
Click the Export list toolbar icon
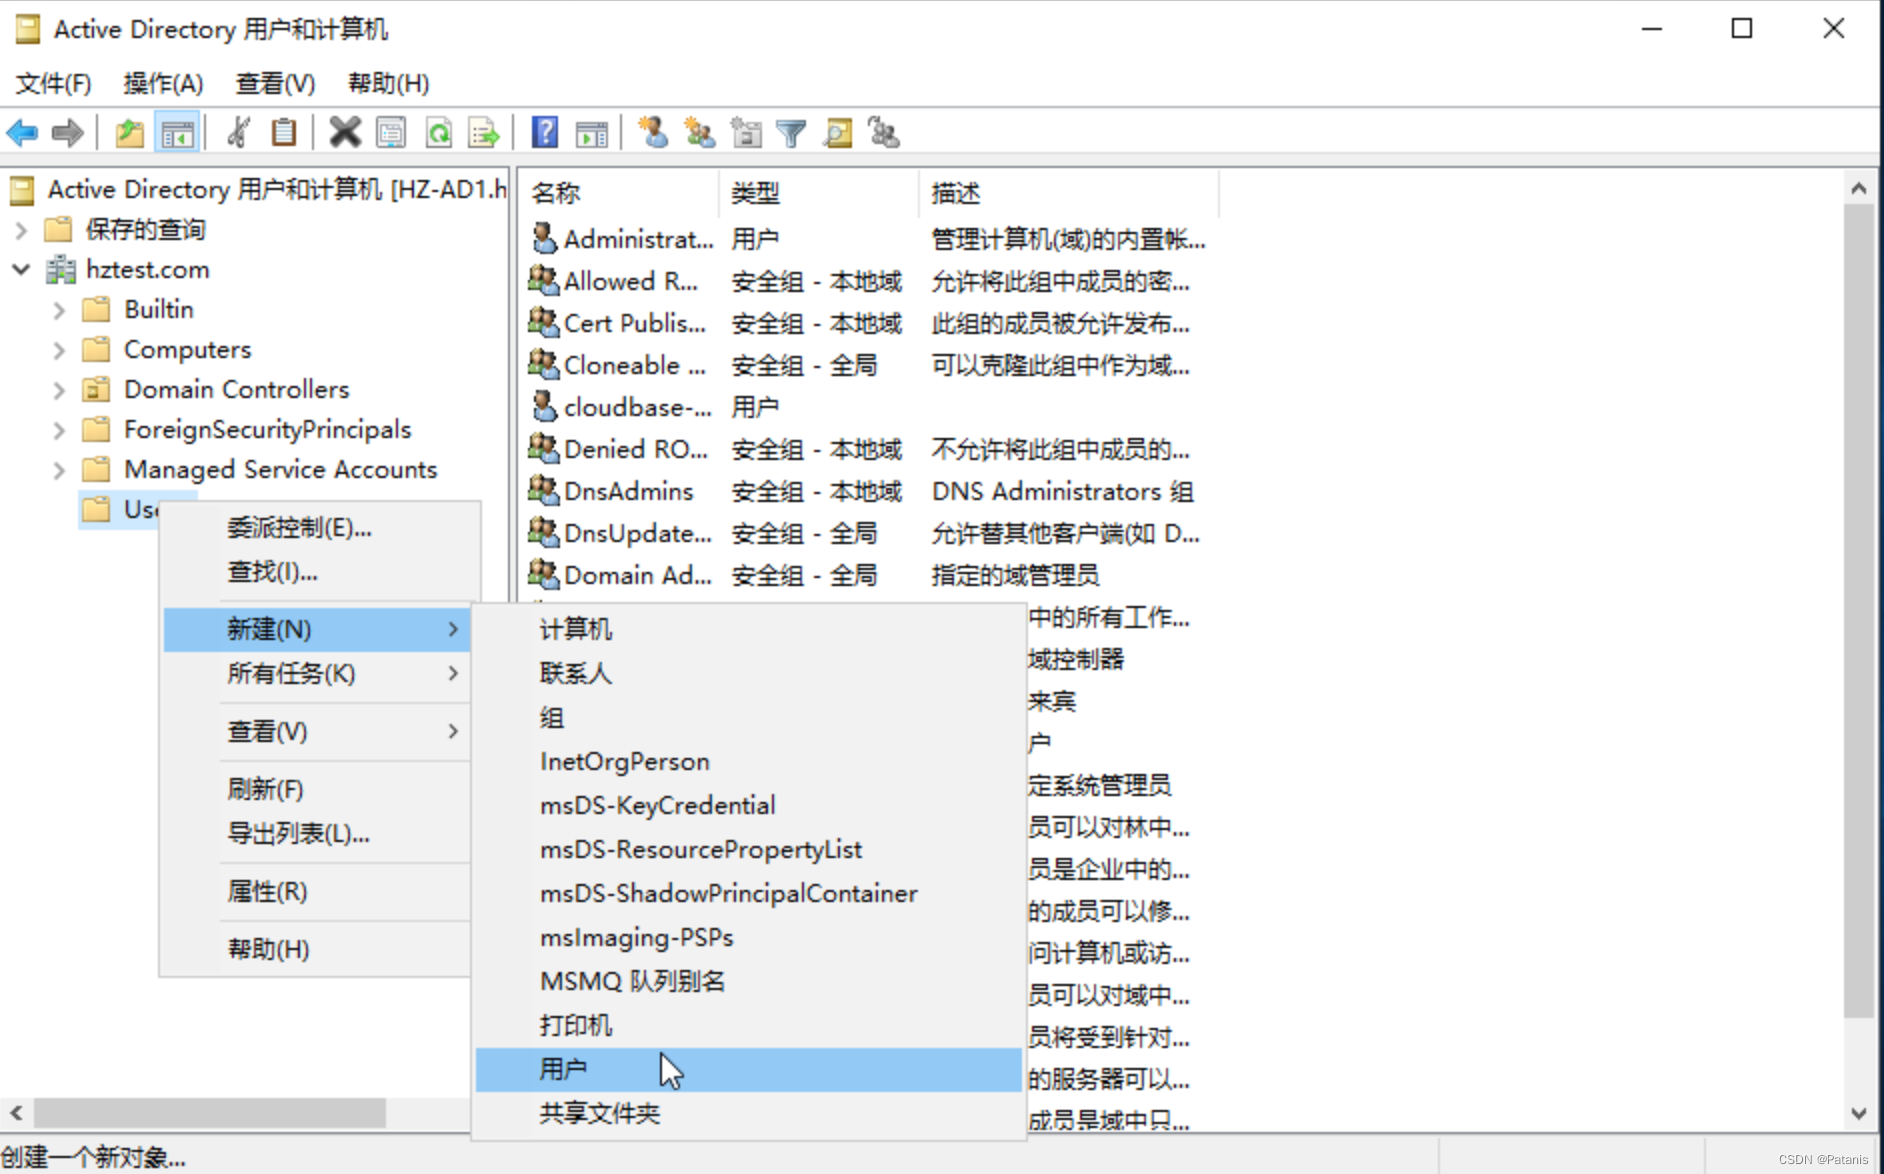coord(484,132)
